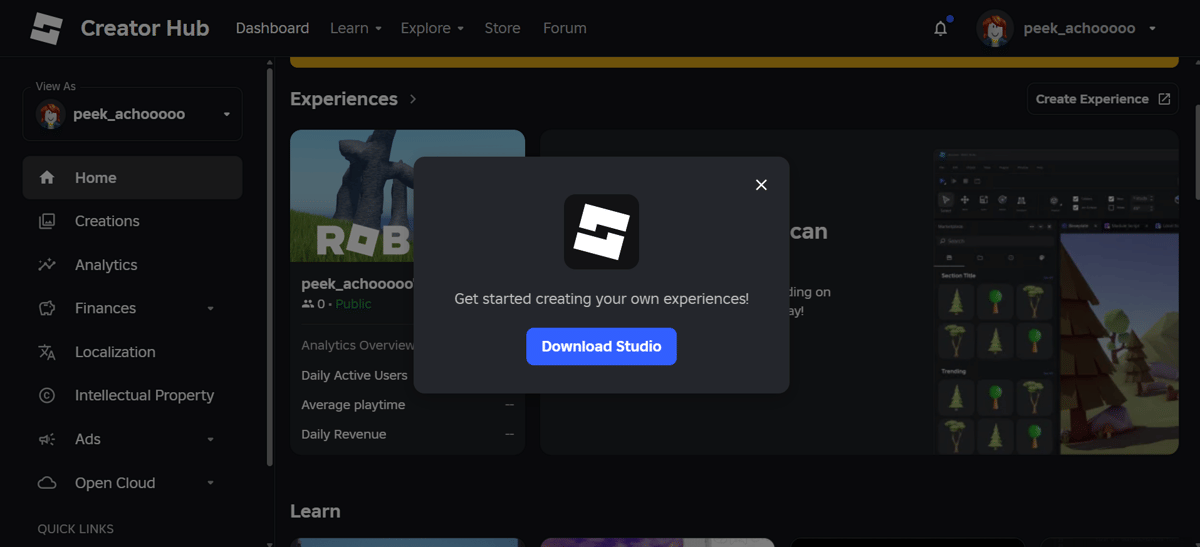Select Creations in the sidebar
Image resolution: width=1200 pixels, height=547 pixels.
tap(133, 221)
